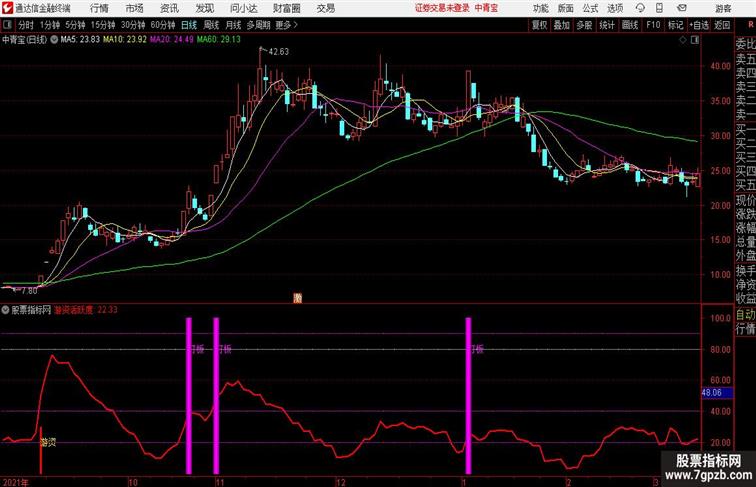Open the 问小达 menu

pyautogui.click(x=243, y=8)
